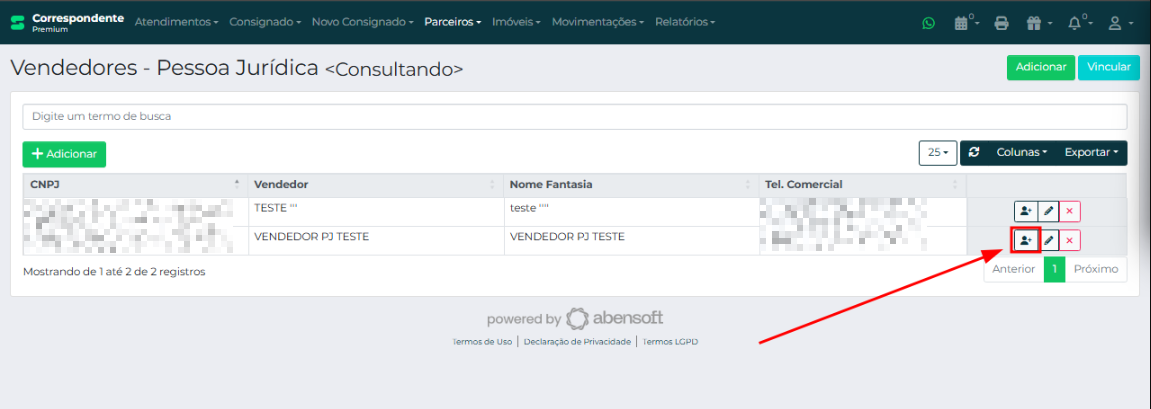Click the printer icon in the top bar
The image size is (1151, 409).
pos(1001,23)
